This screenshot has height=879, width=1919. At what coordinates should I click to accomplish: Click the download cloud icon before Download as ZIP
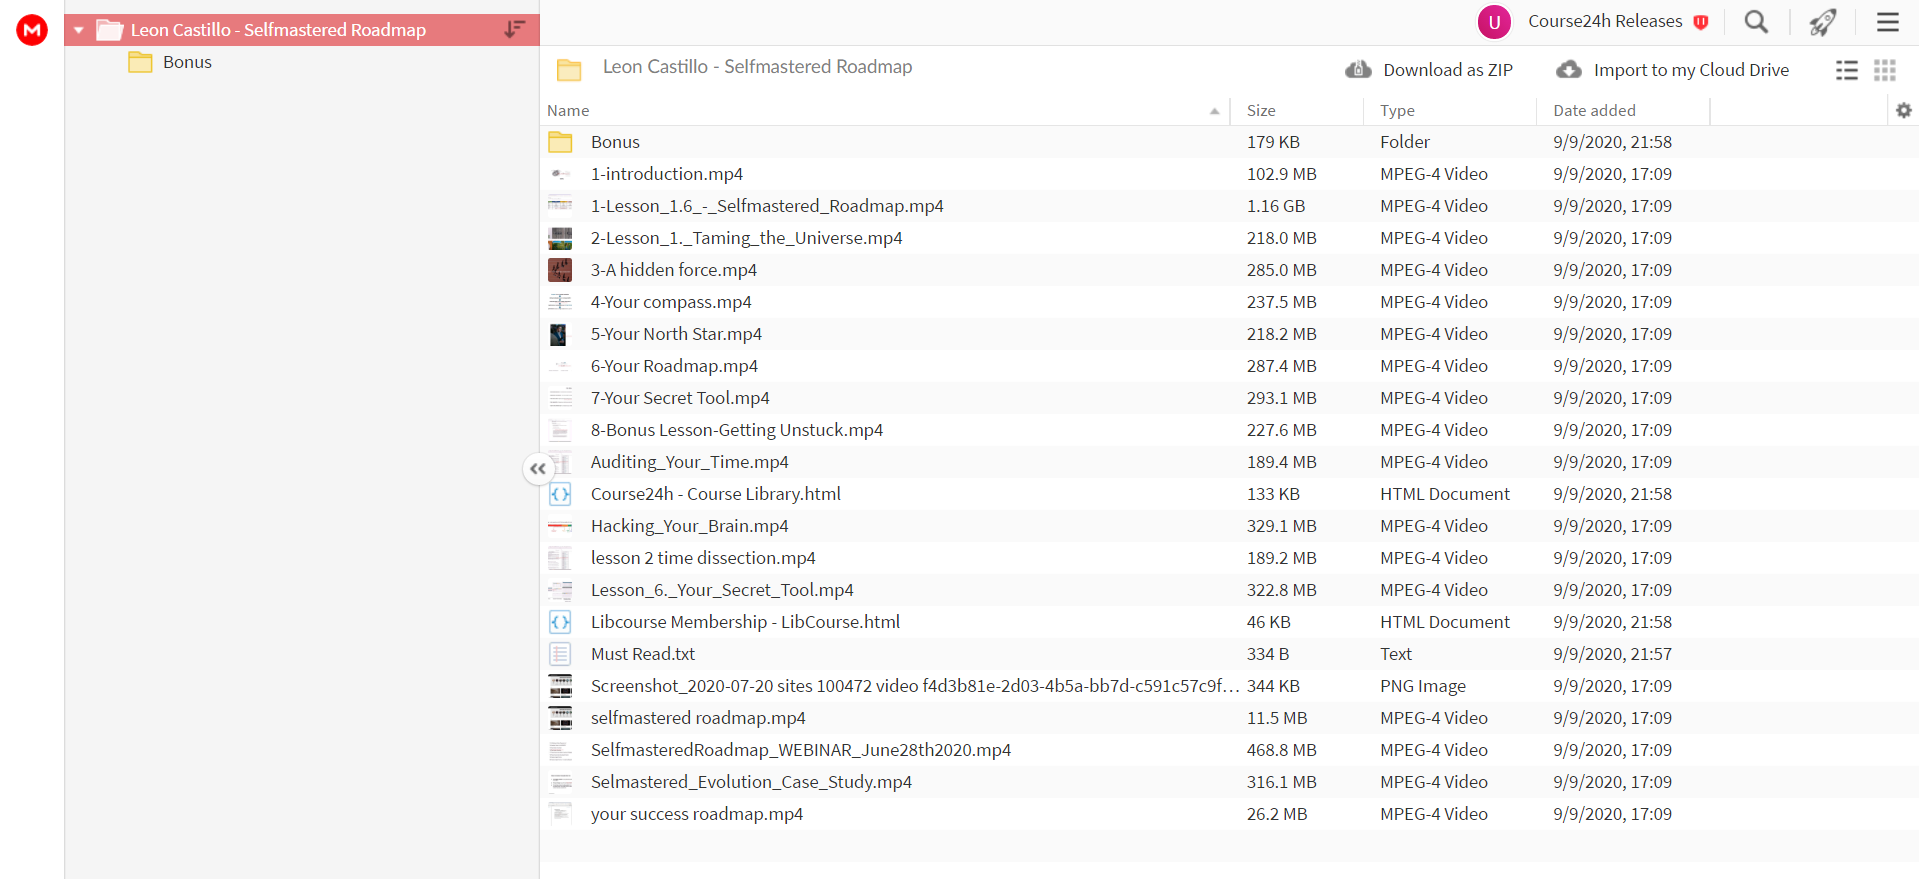pyautogui.click(x=1358, y=69)
